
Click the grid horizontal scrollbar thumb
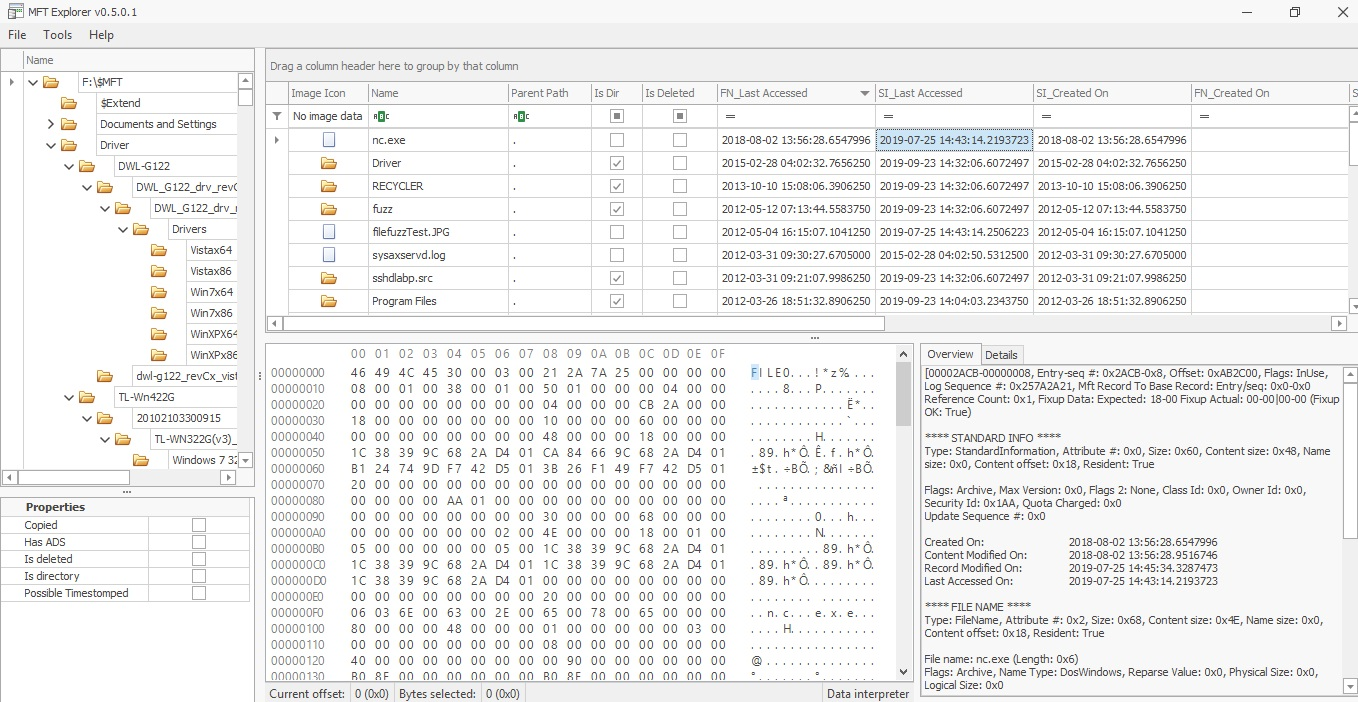[584, 324]
